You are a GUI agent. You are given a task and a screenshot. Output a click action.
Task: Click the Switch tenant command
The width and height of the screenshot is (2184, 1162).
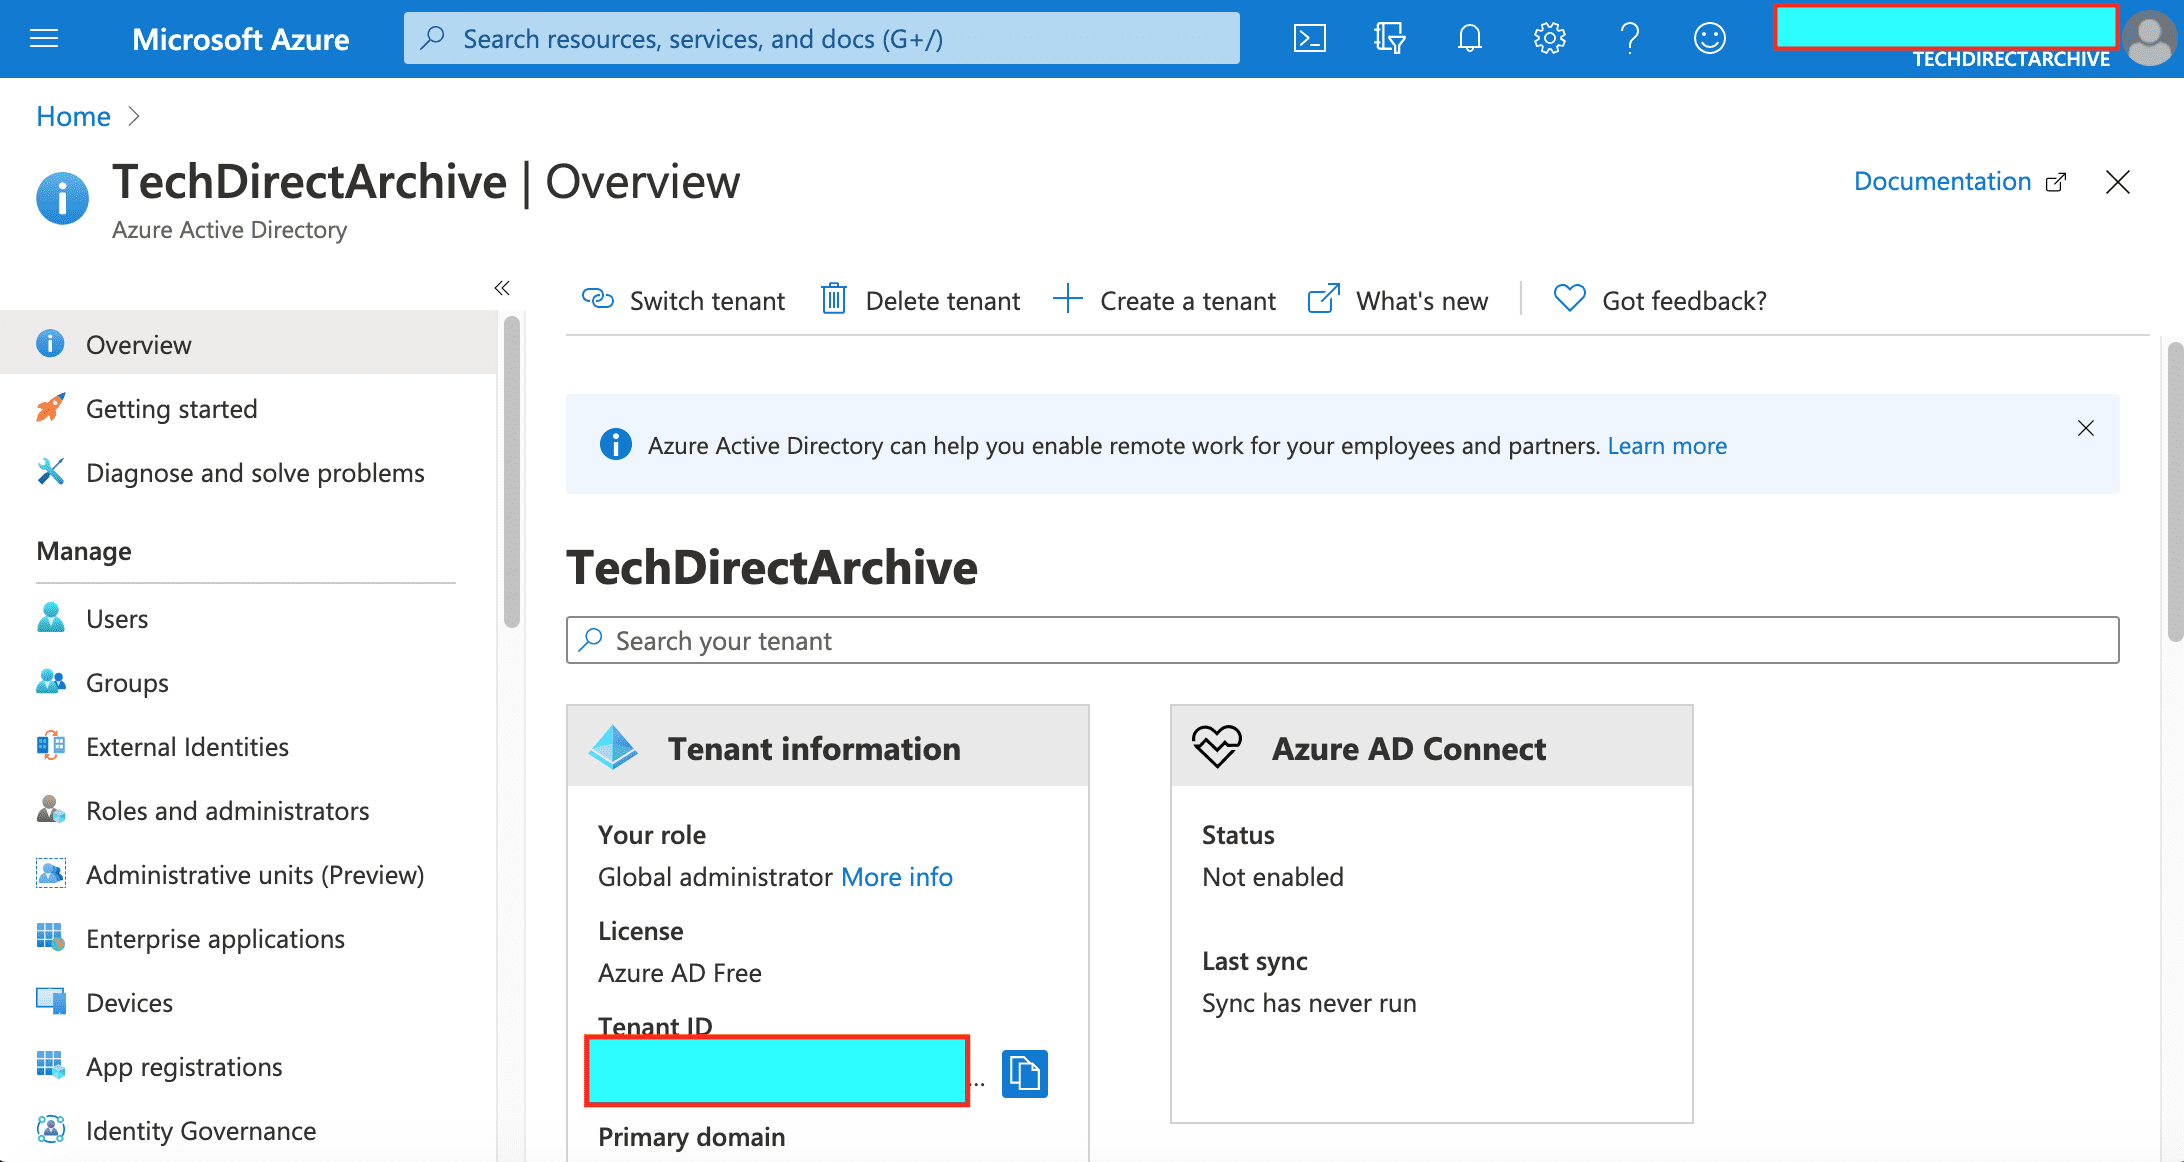pyautogui.click(x=684, y=300)
